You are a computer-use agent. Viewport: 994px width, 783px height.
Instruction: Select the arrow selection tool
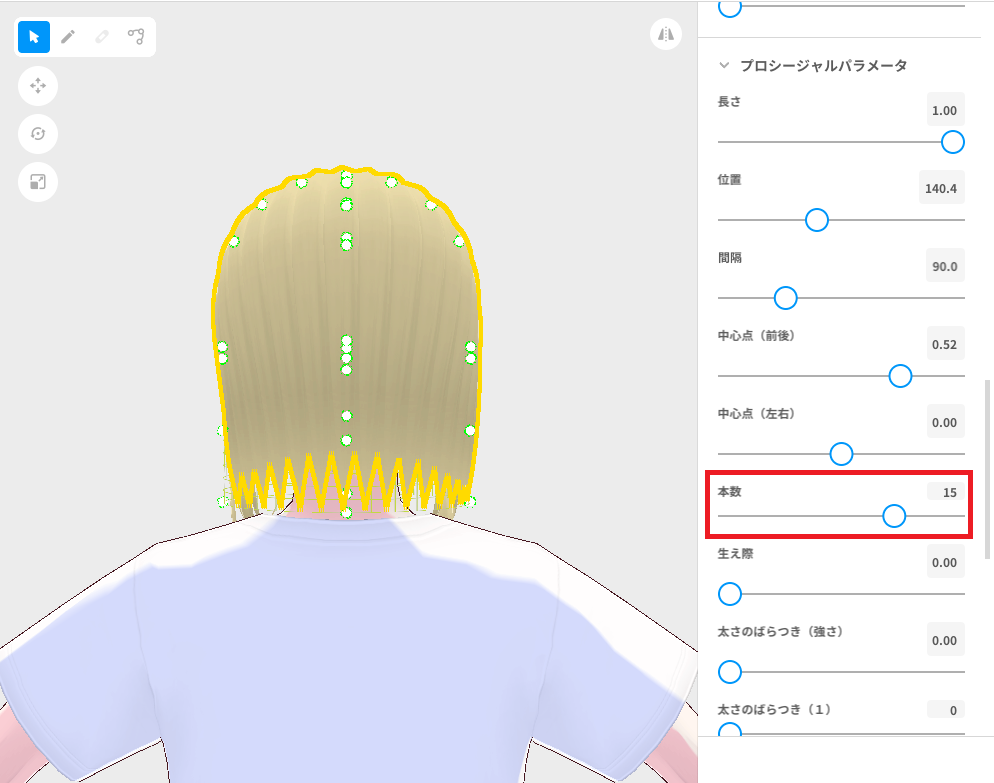[34, 37]
